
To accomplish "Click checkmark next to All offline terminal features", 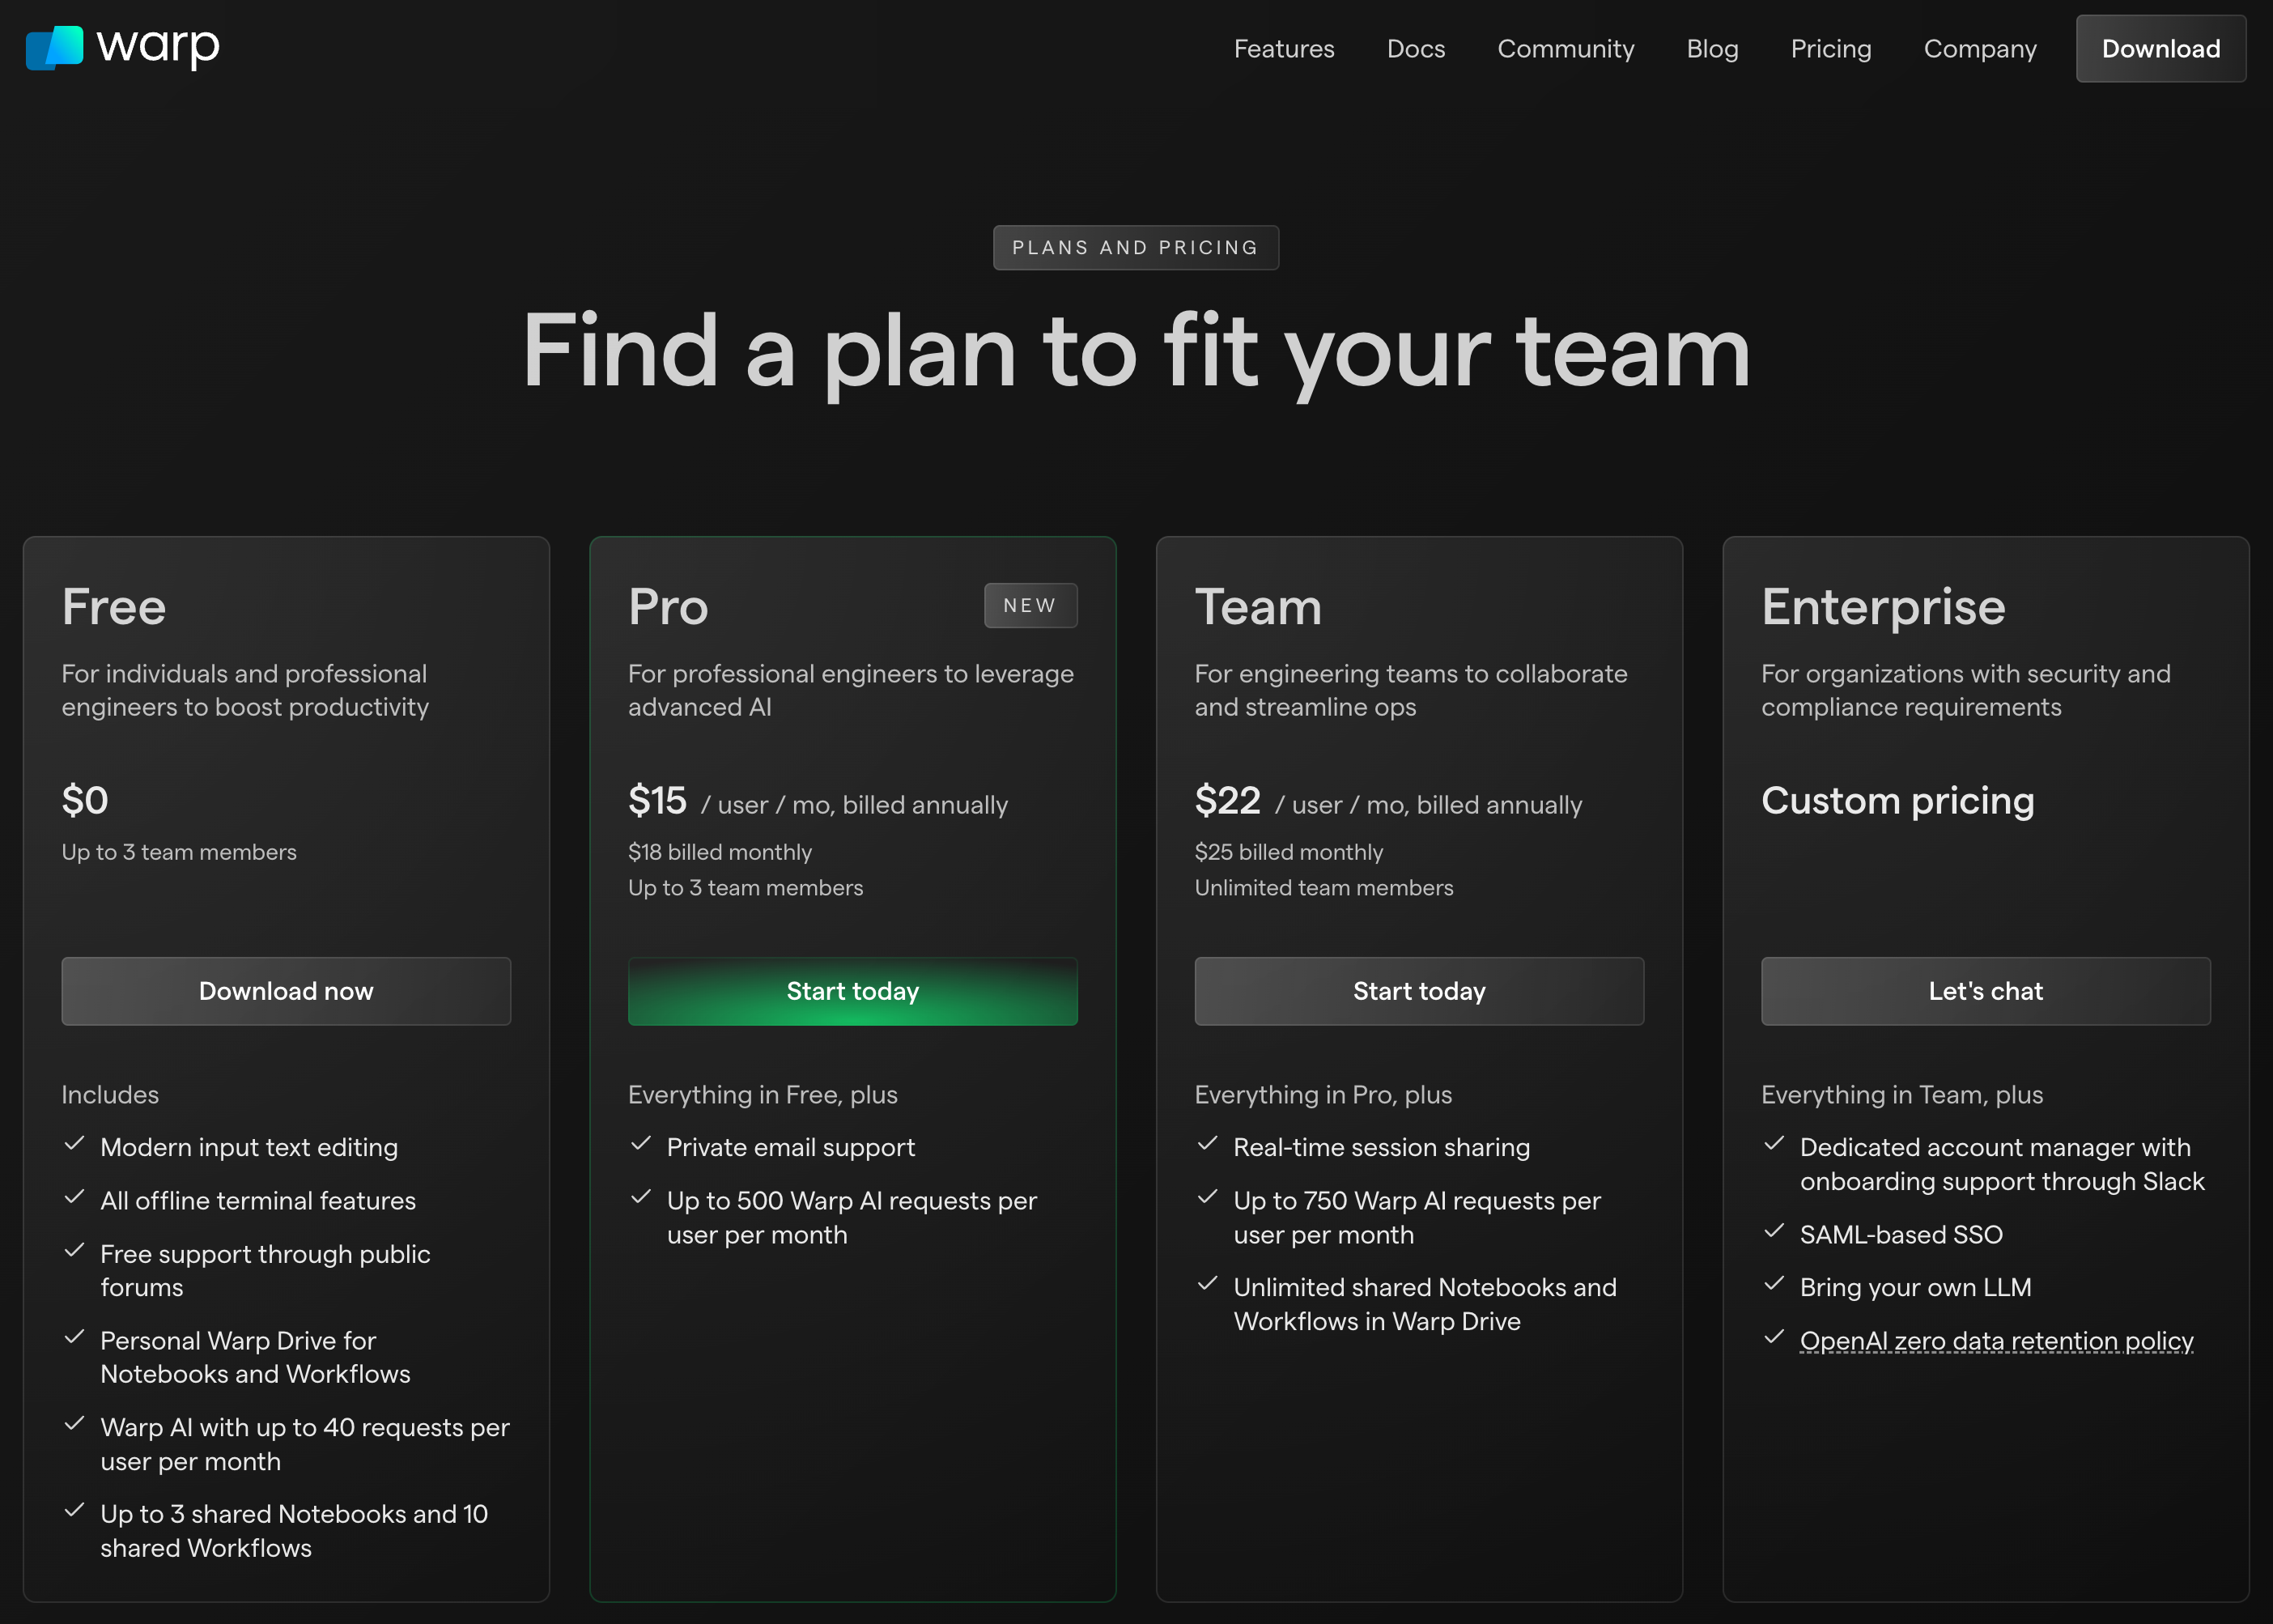I will tap(74, 1197).
